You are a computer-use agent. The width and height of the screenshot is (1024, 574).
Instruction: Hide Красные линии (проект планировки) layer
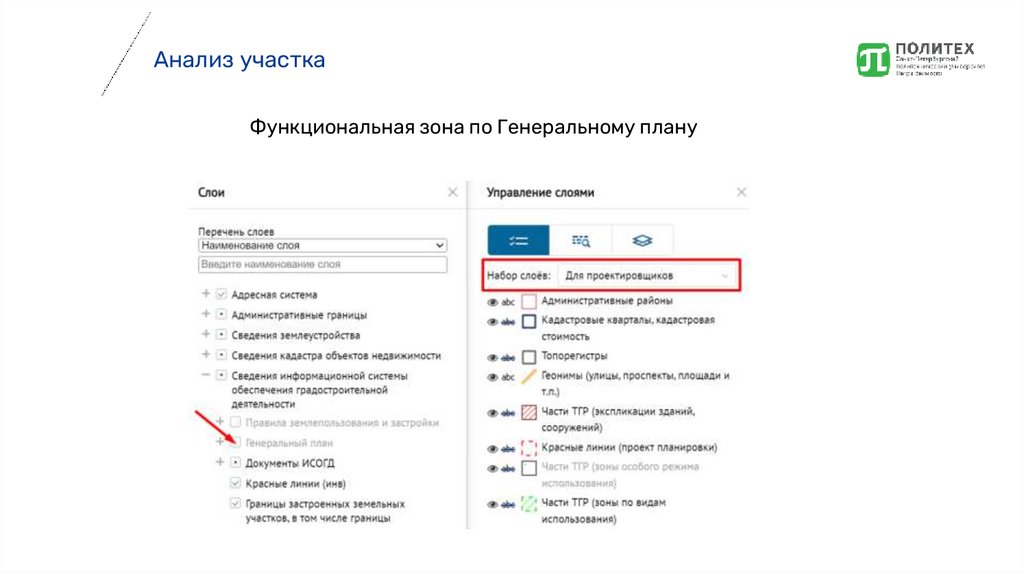(493, 449)
